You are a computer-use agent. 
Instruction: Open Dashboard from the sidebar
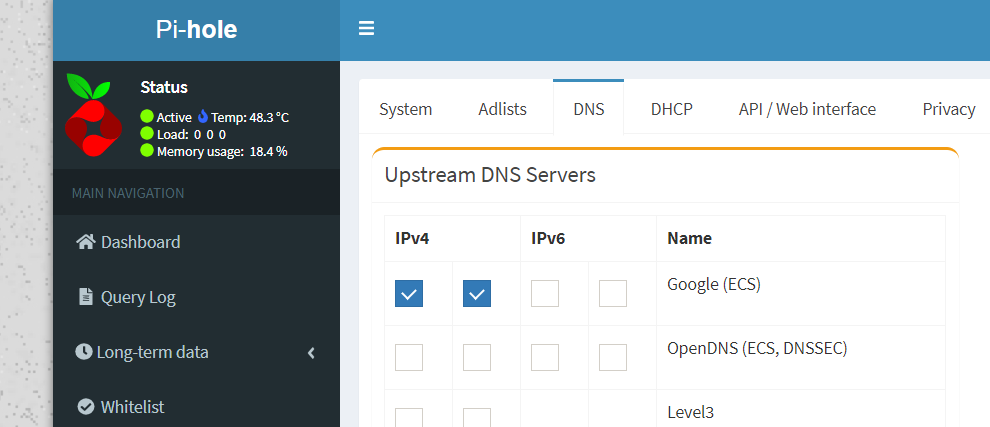click(x=196, y=242)
